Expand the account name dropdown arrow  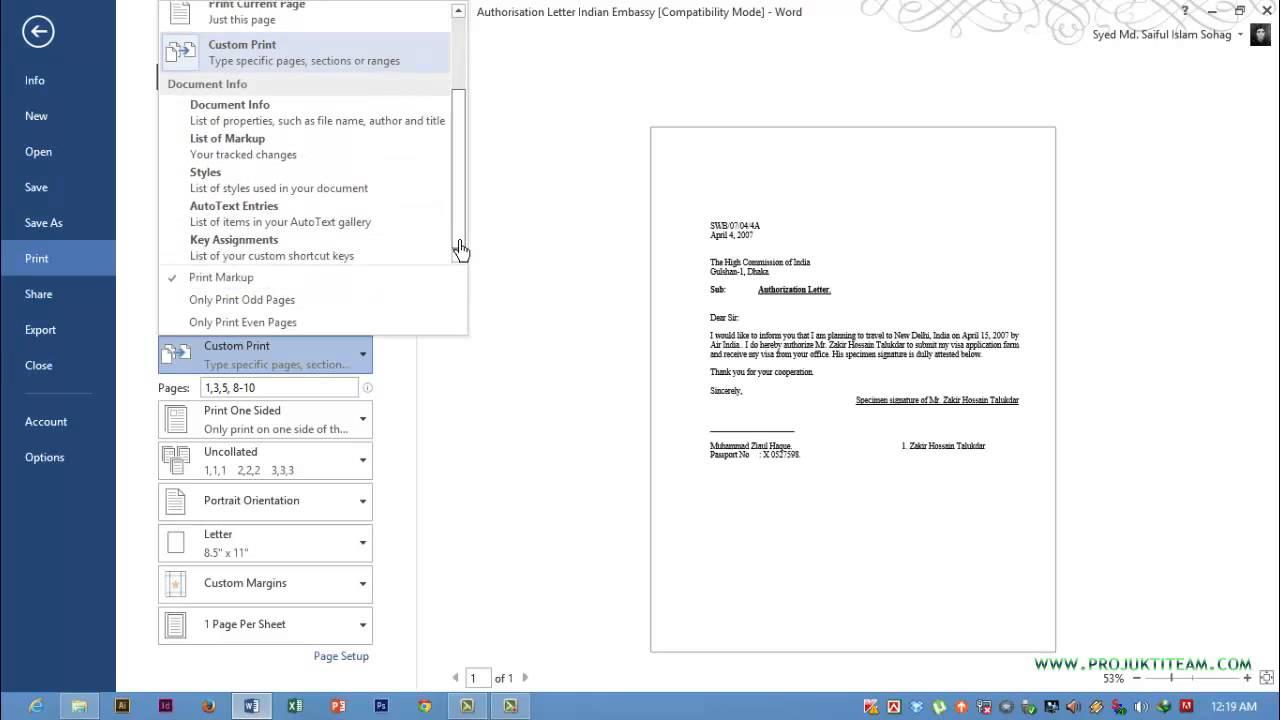[x=1240, y=35]
